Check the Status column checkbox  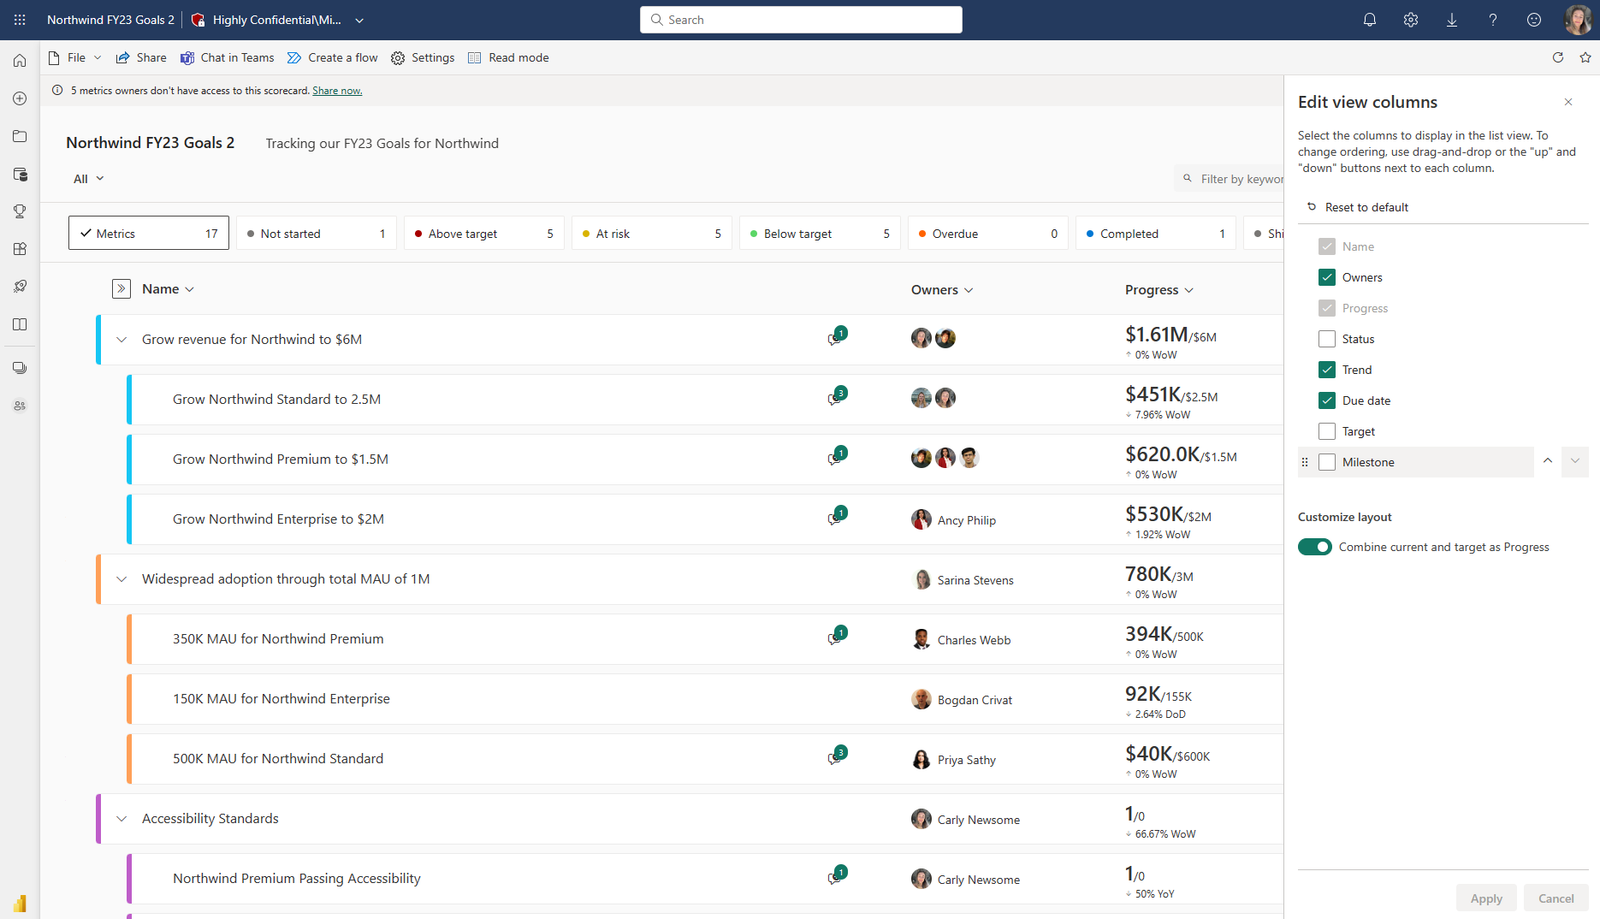point(1327,339)
